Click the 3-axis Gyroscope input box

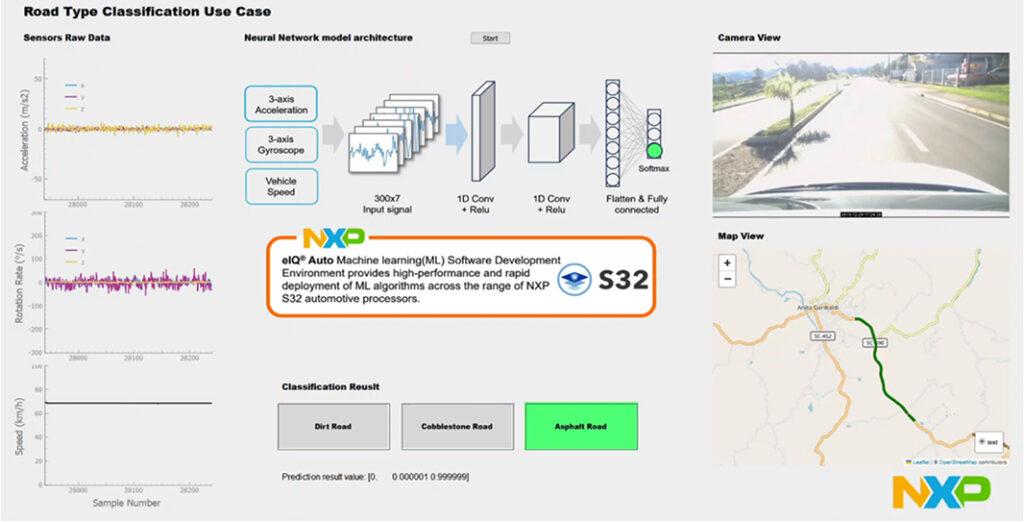281,145
